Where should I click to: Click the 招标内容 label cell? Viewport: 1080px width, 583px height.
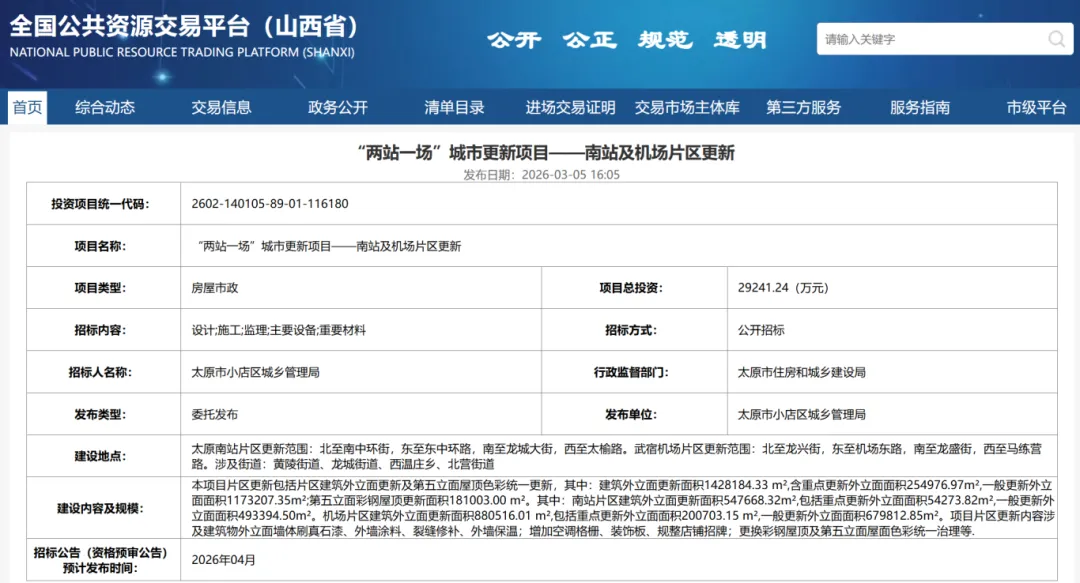103,330
